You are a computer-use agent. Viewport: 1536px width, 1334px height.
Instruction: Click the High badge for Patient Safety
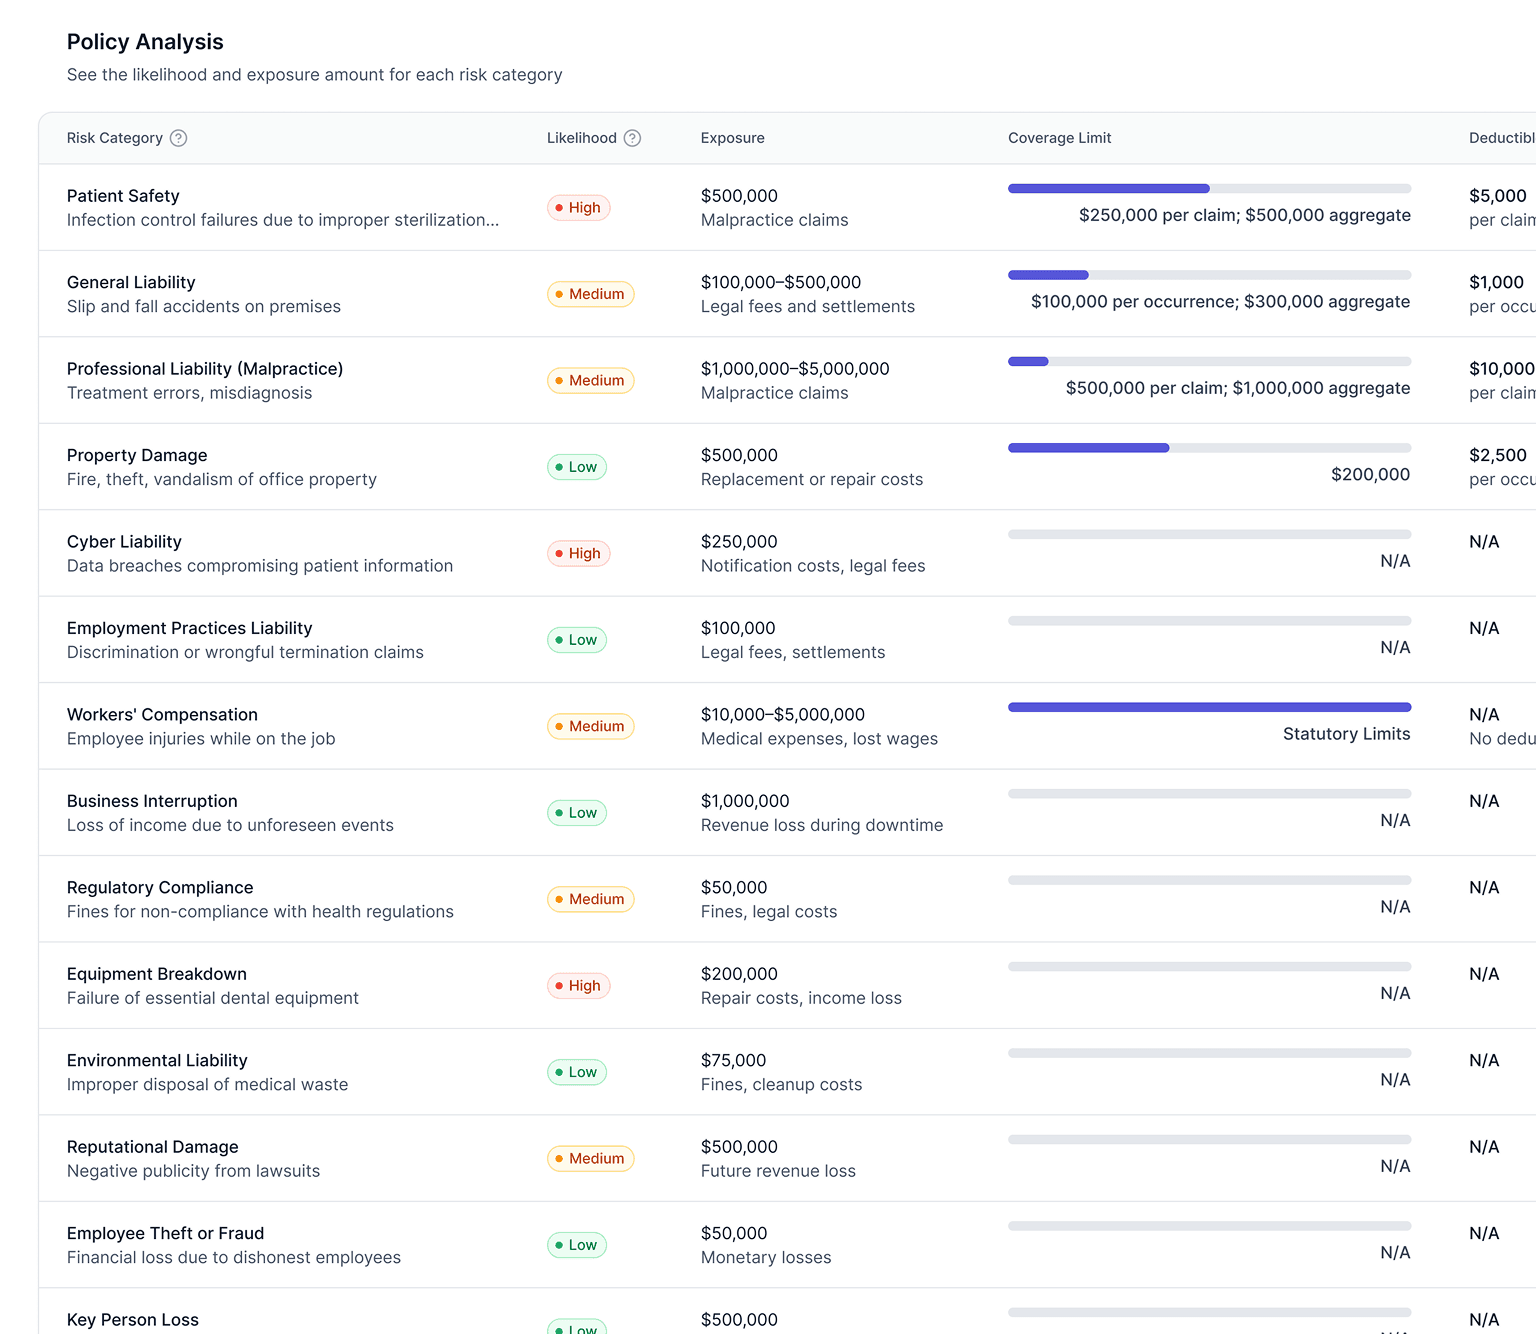pos(578,208)
